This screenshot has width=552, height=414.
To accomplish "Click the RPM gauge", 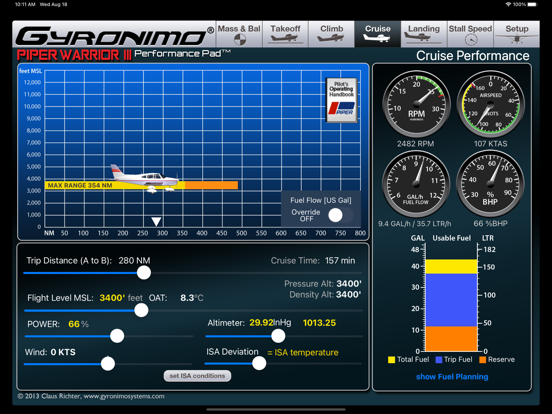I will [x=416, y=104].
